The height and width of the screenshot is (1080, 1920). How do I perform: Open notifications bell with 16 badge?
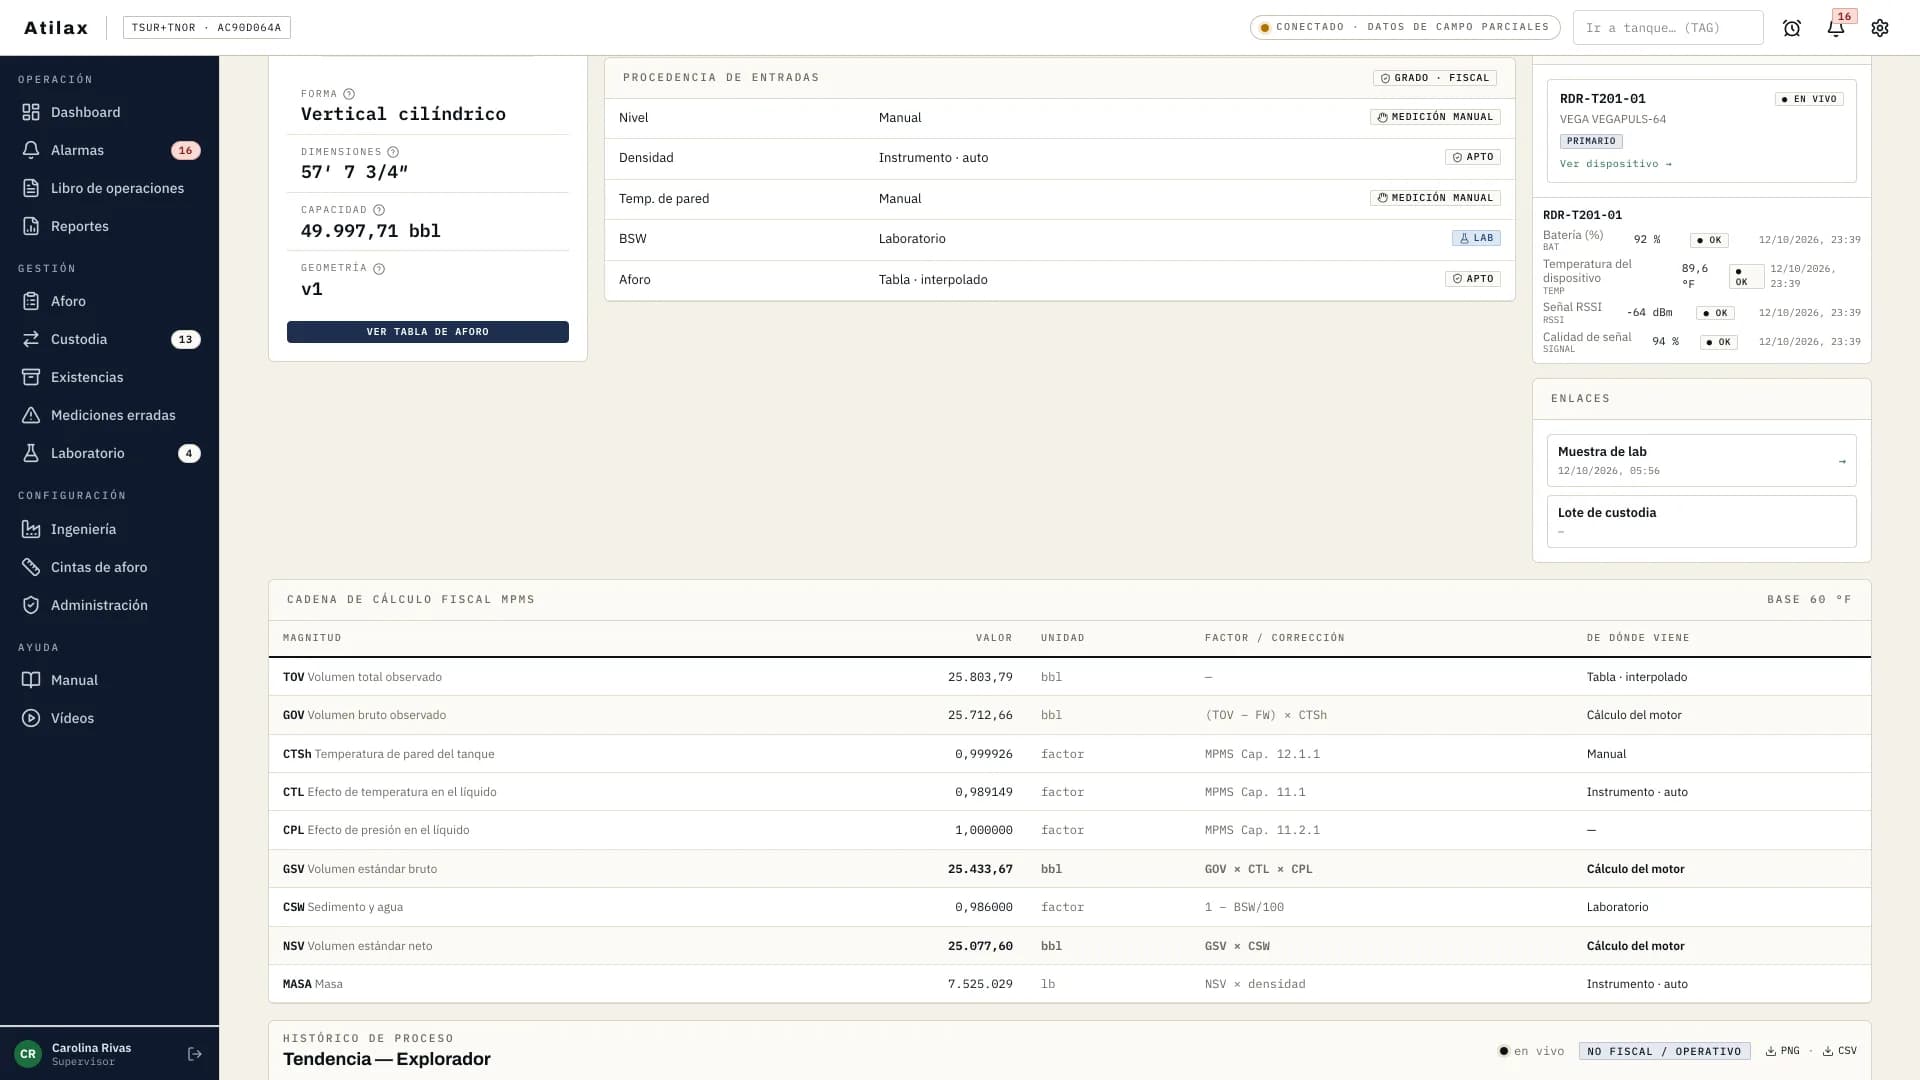click(1836, 28)
